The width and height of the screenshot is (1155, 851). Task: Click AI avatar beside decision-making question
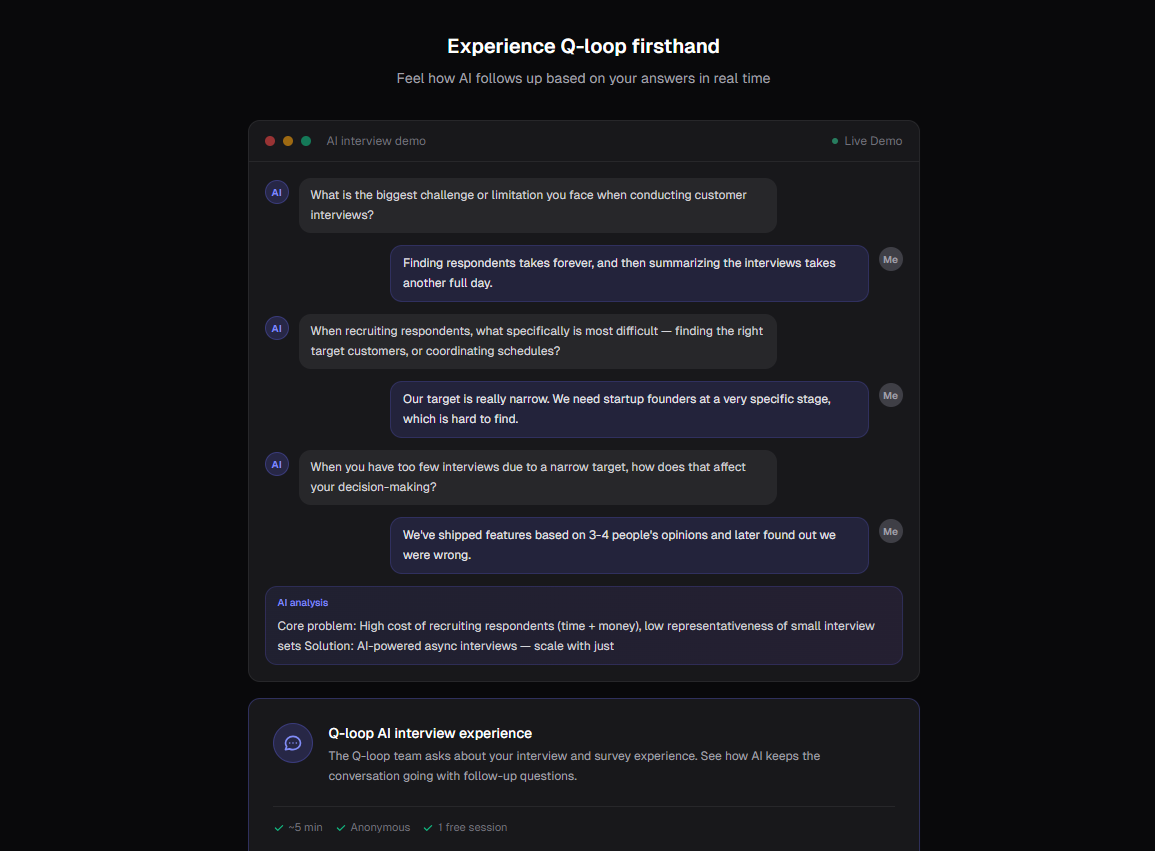click(277, 464)
